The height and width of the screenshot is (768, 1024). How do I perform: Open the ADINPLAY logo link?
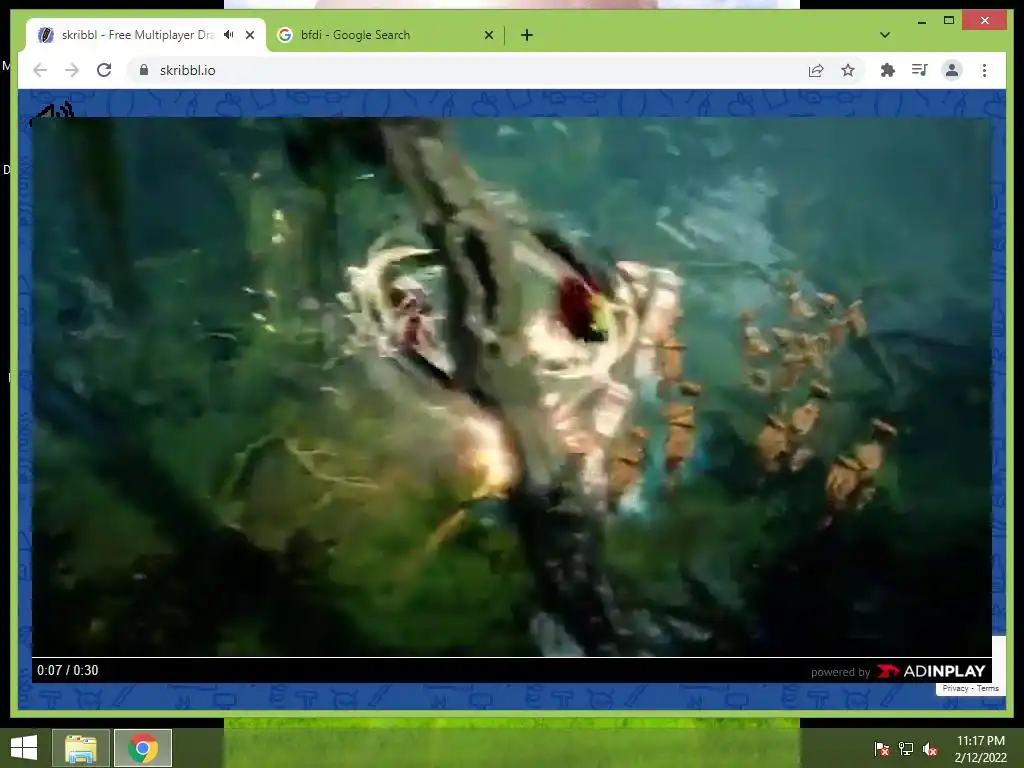coord(931,671)
